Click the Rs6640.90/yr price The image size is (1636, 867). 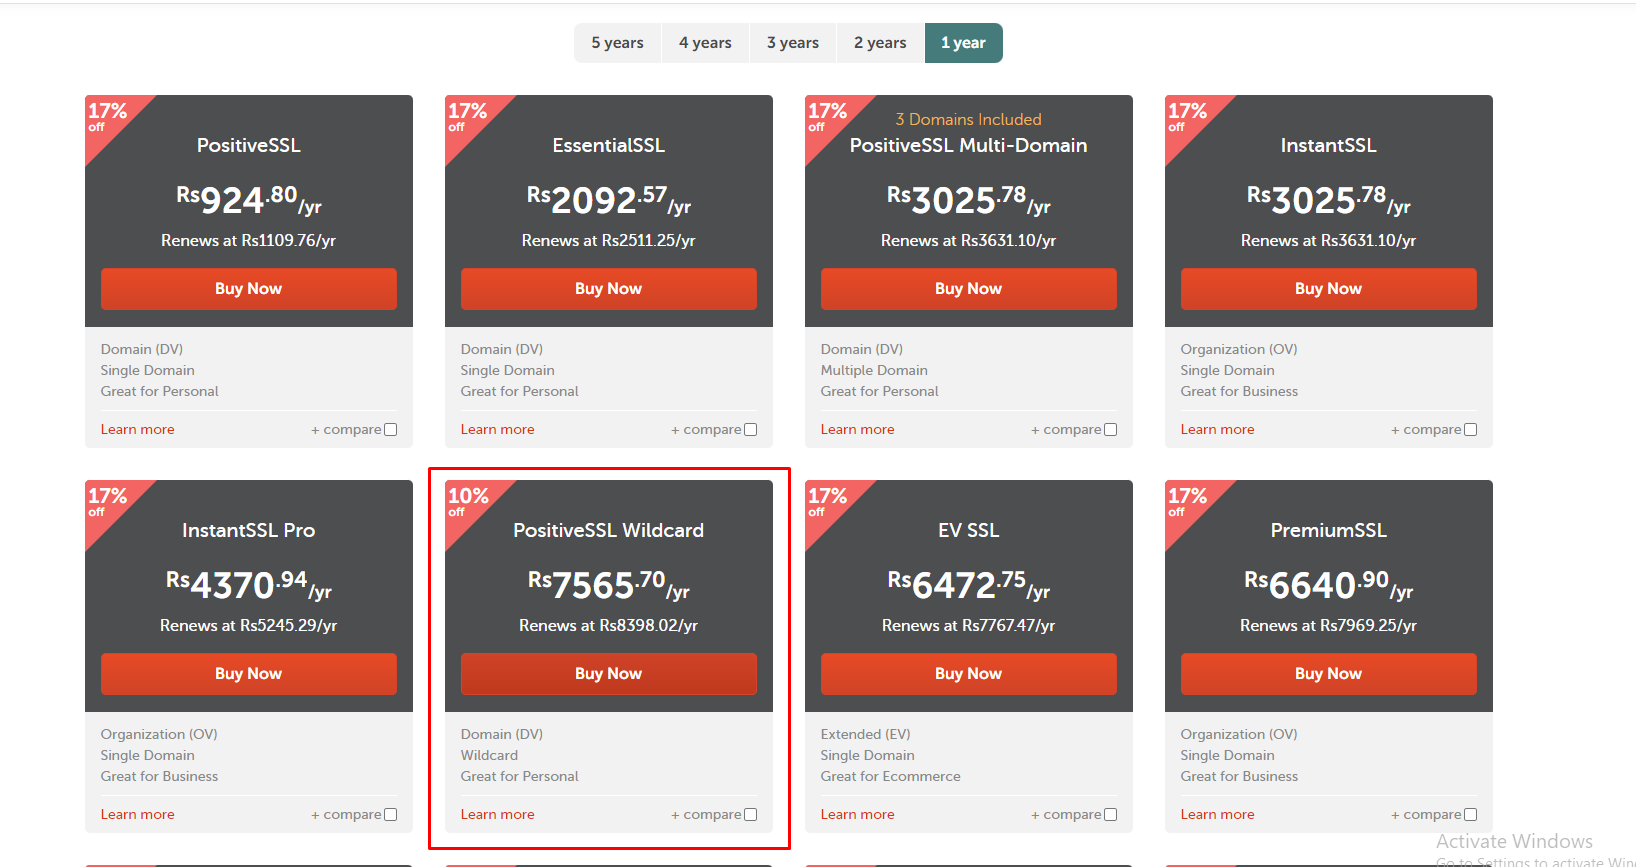pyautogui.click(x=1329, y=585)
